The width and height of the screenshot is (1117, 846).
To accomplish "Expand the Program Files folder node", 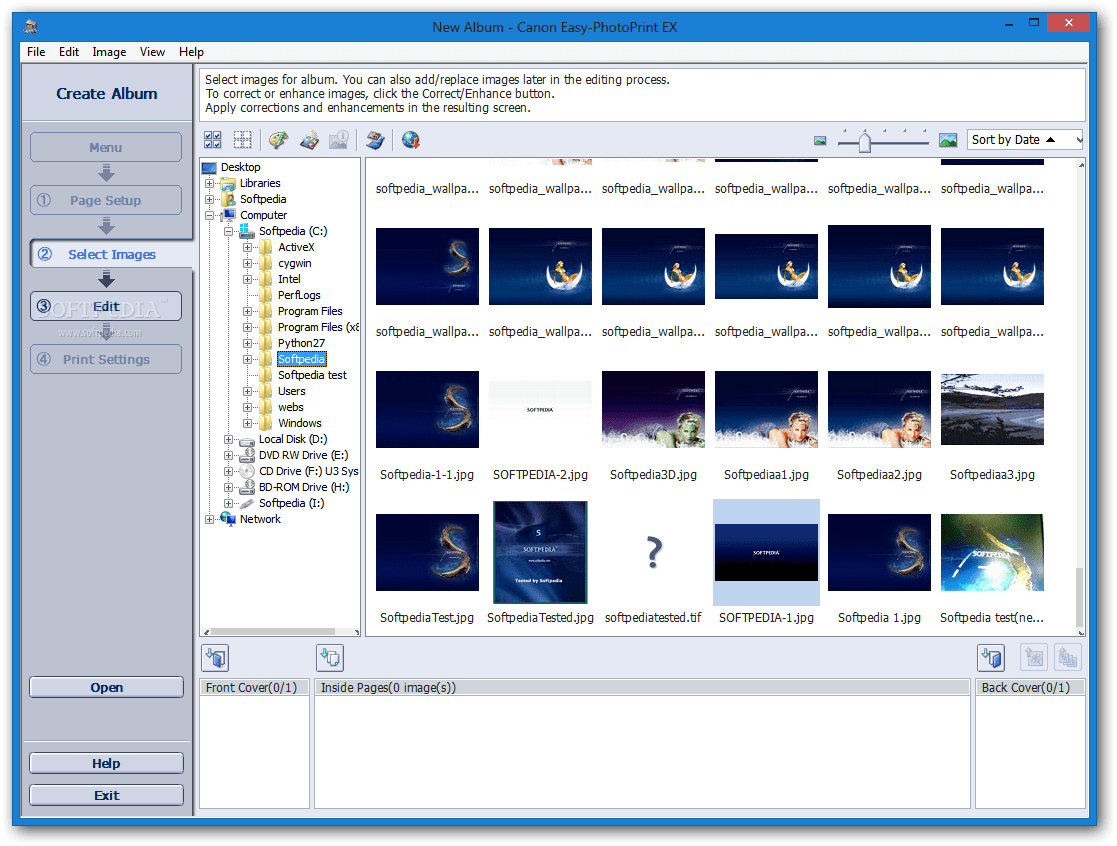I will (247, 311).
